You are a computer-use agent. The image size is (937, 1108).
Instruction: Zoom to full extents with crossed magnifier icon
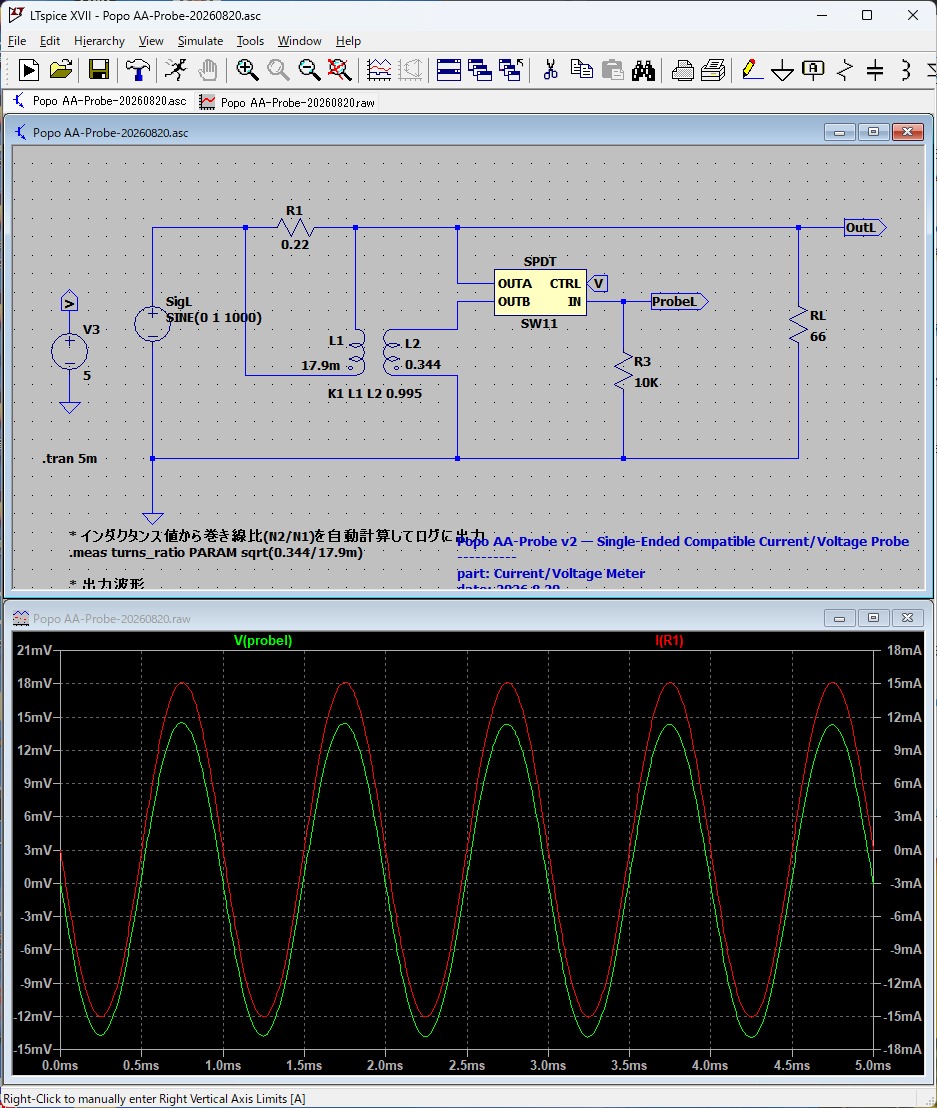(x=340, y=70)
